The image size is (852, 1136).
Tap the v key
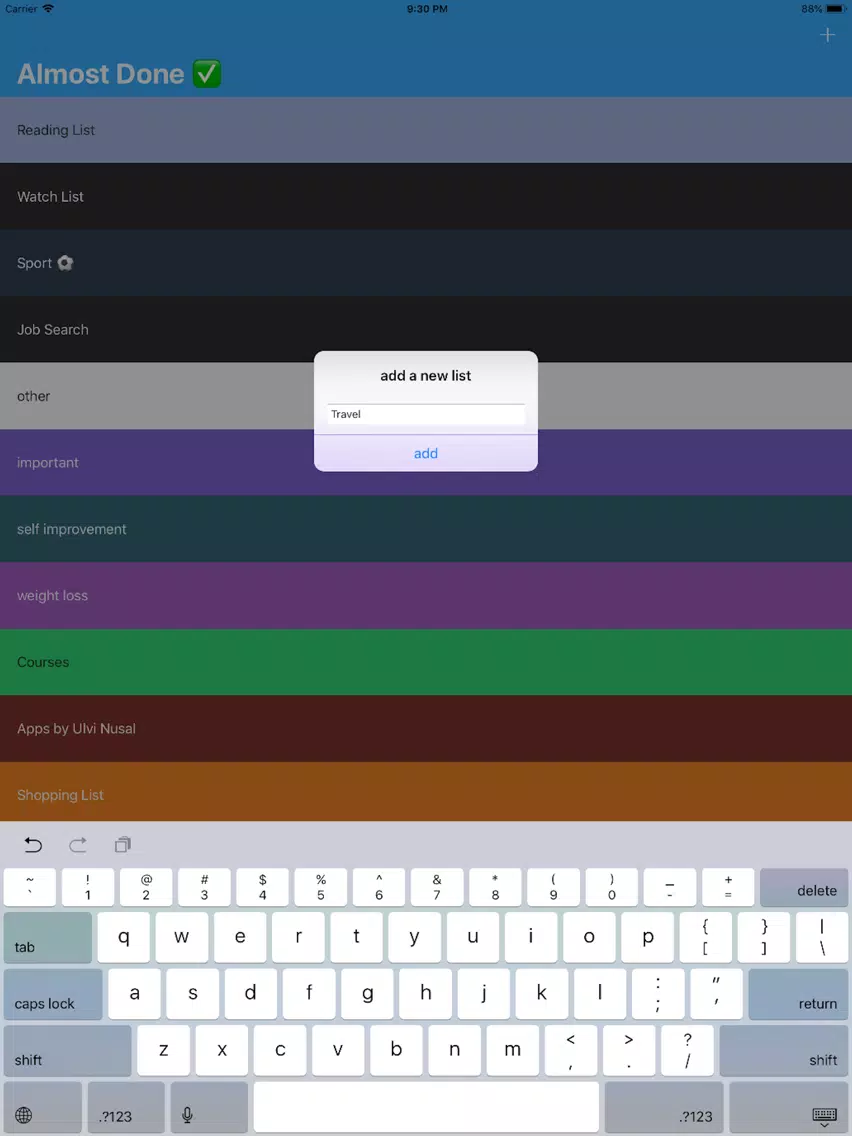(x=338, y=1051)
